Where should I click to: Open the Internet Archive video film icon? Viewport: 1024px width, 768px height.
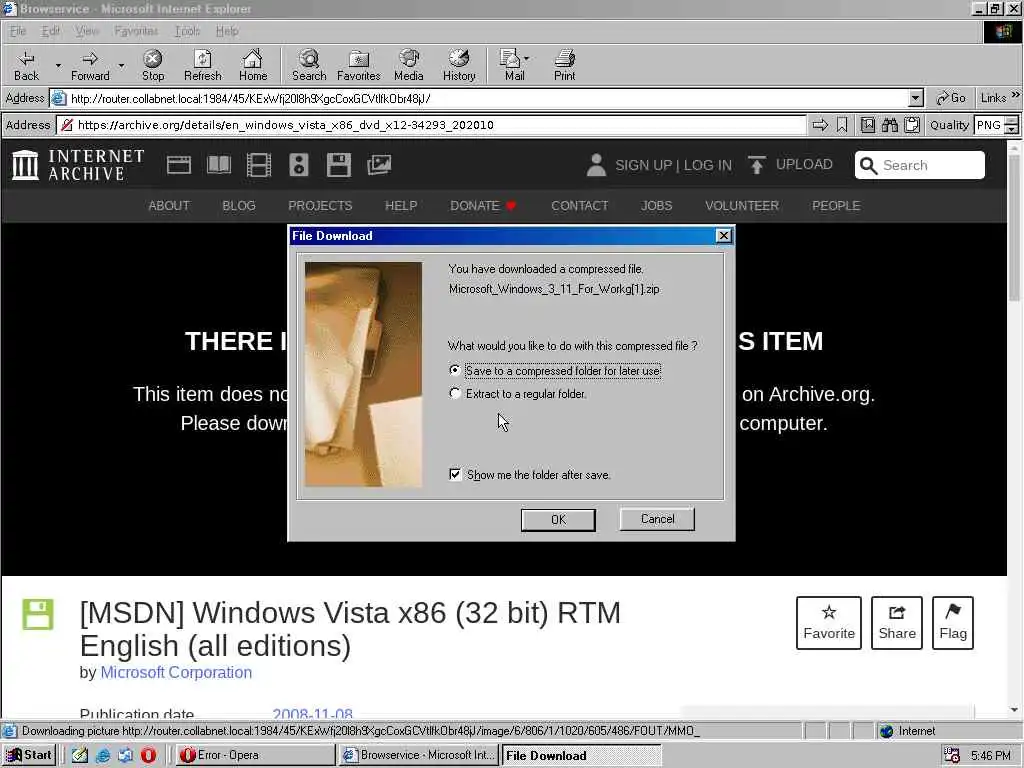[x=259, y=165]
